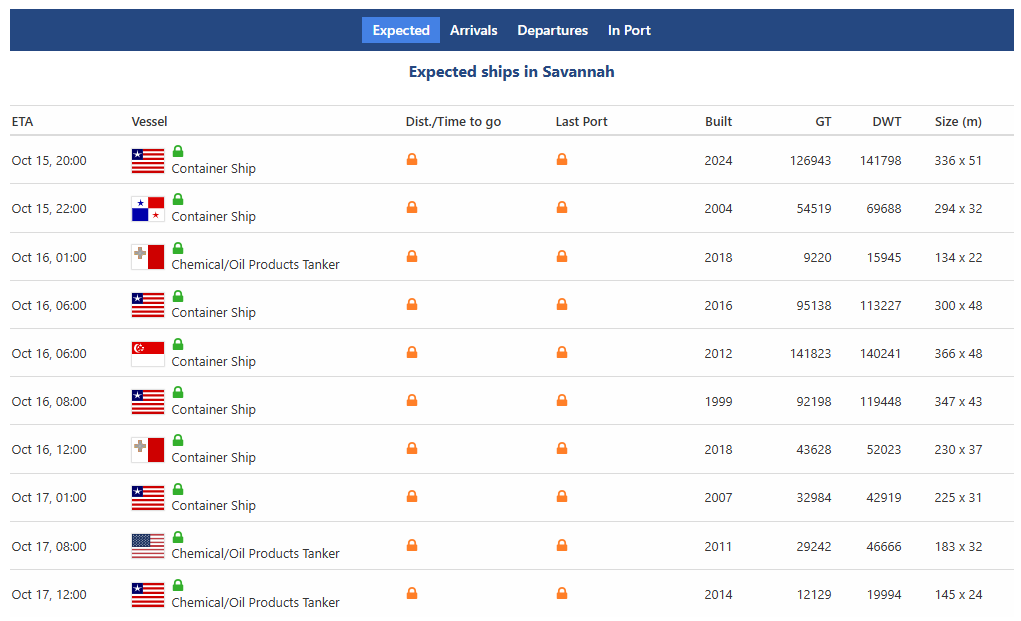This screenshot has height=621, width=1021.
Task: Click green lock icon in Oct 16, 12:00 row
Action: (178, 440)
